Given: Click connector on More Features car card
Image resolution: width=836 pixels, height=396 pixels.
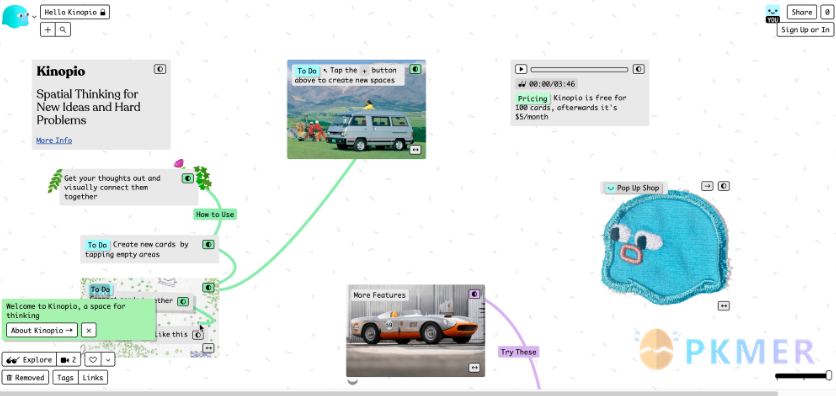Looking at the screenshot, I should pos(475,294).
